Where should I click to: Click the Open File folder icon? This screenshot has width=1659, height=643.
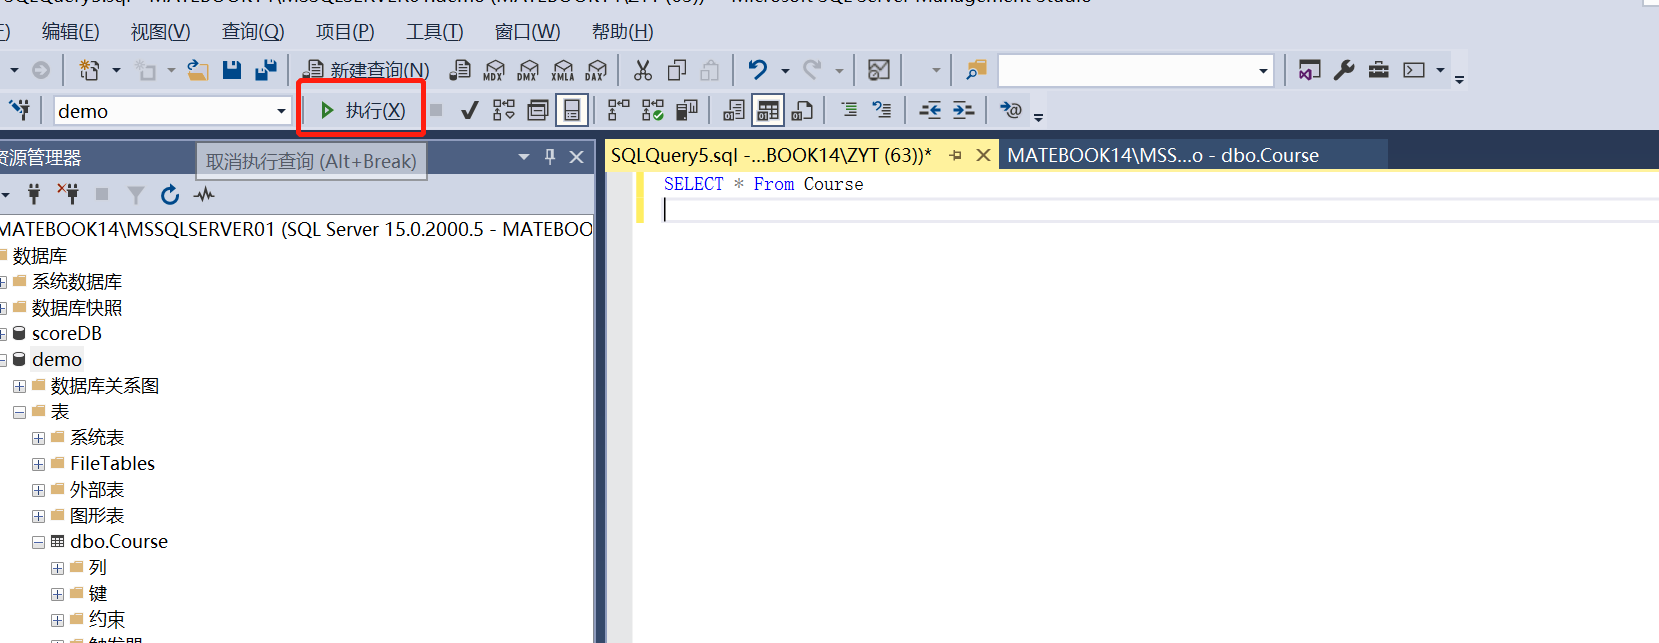(198, 70)
